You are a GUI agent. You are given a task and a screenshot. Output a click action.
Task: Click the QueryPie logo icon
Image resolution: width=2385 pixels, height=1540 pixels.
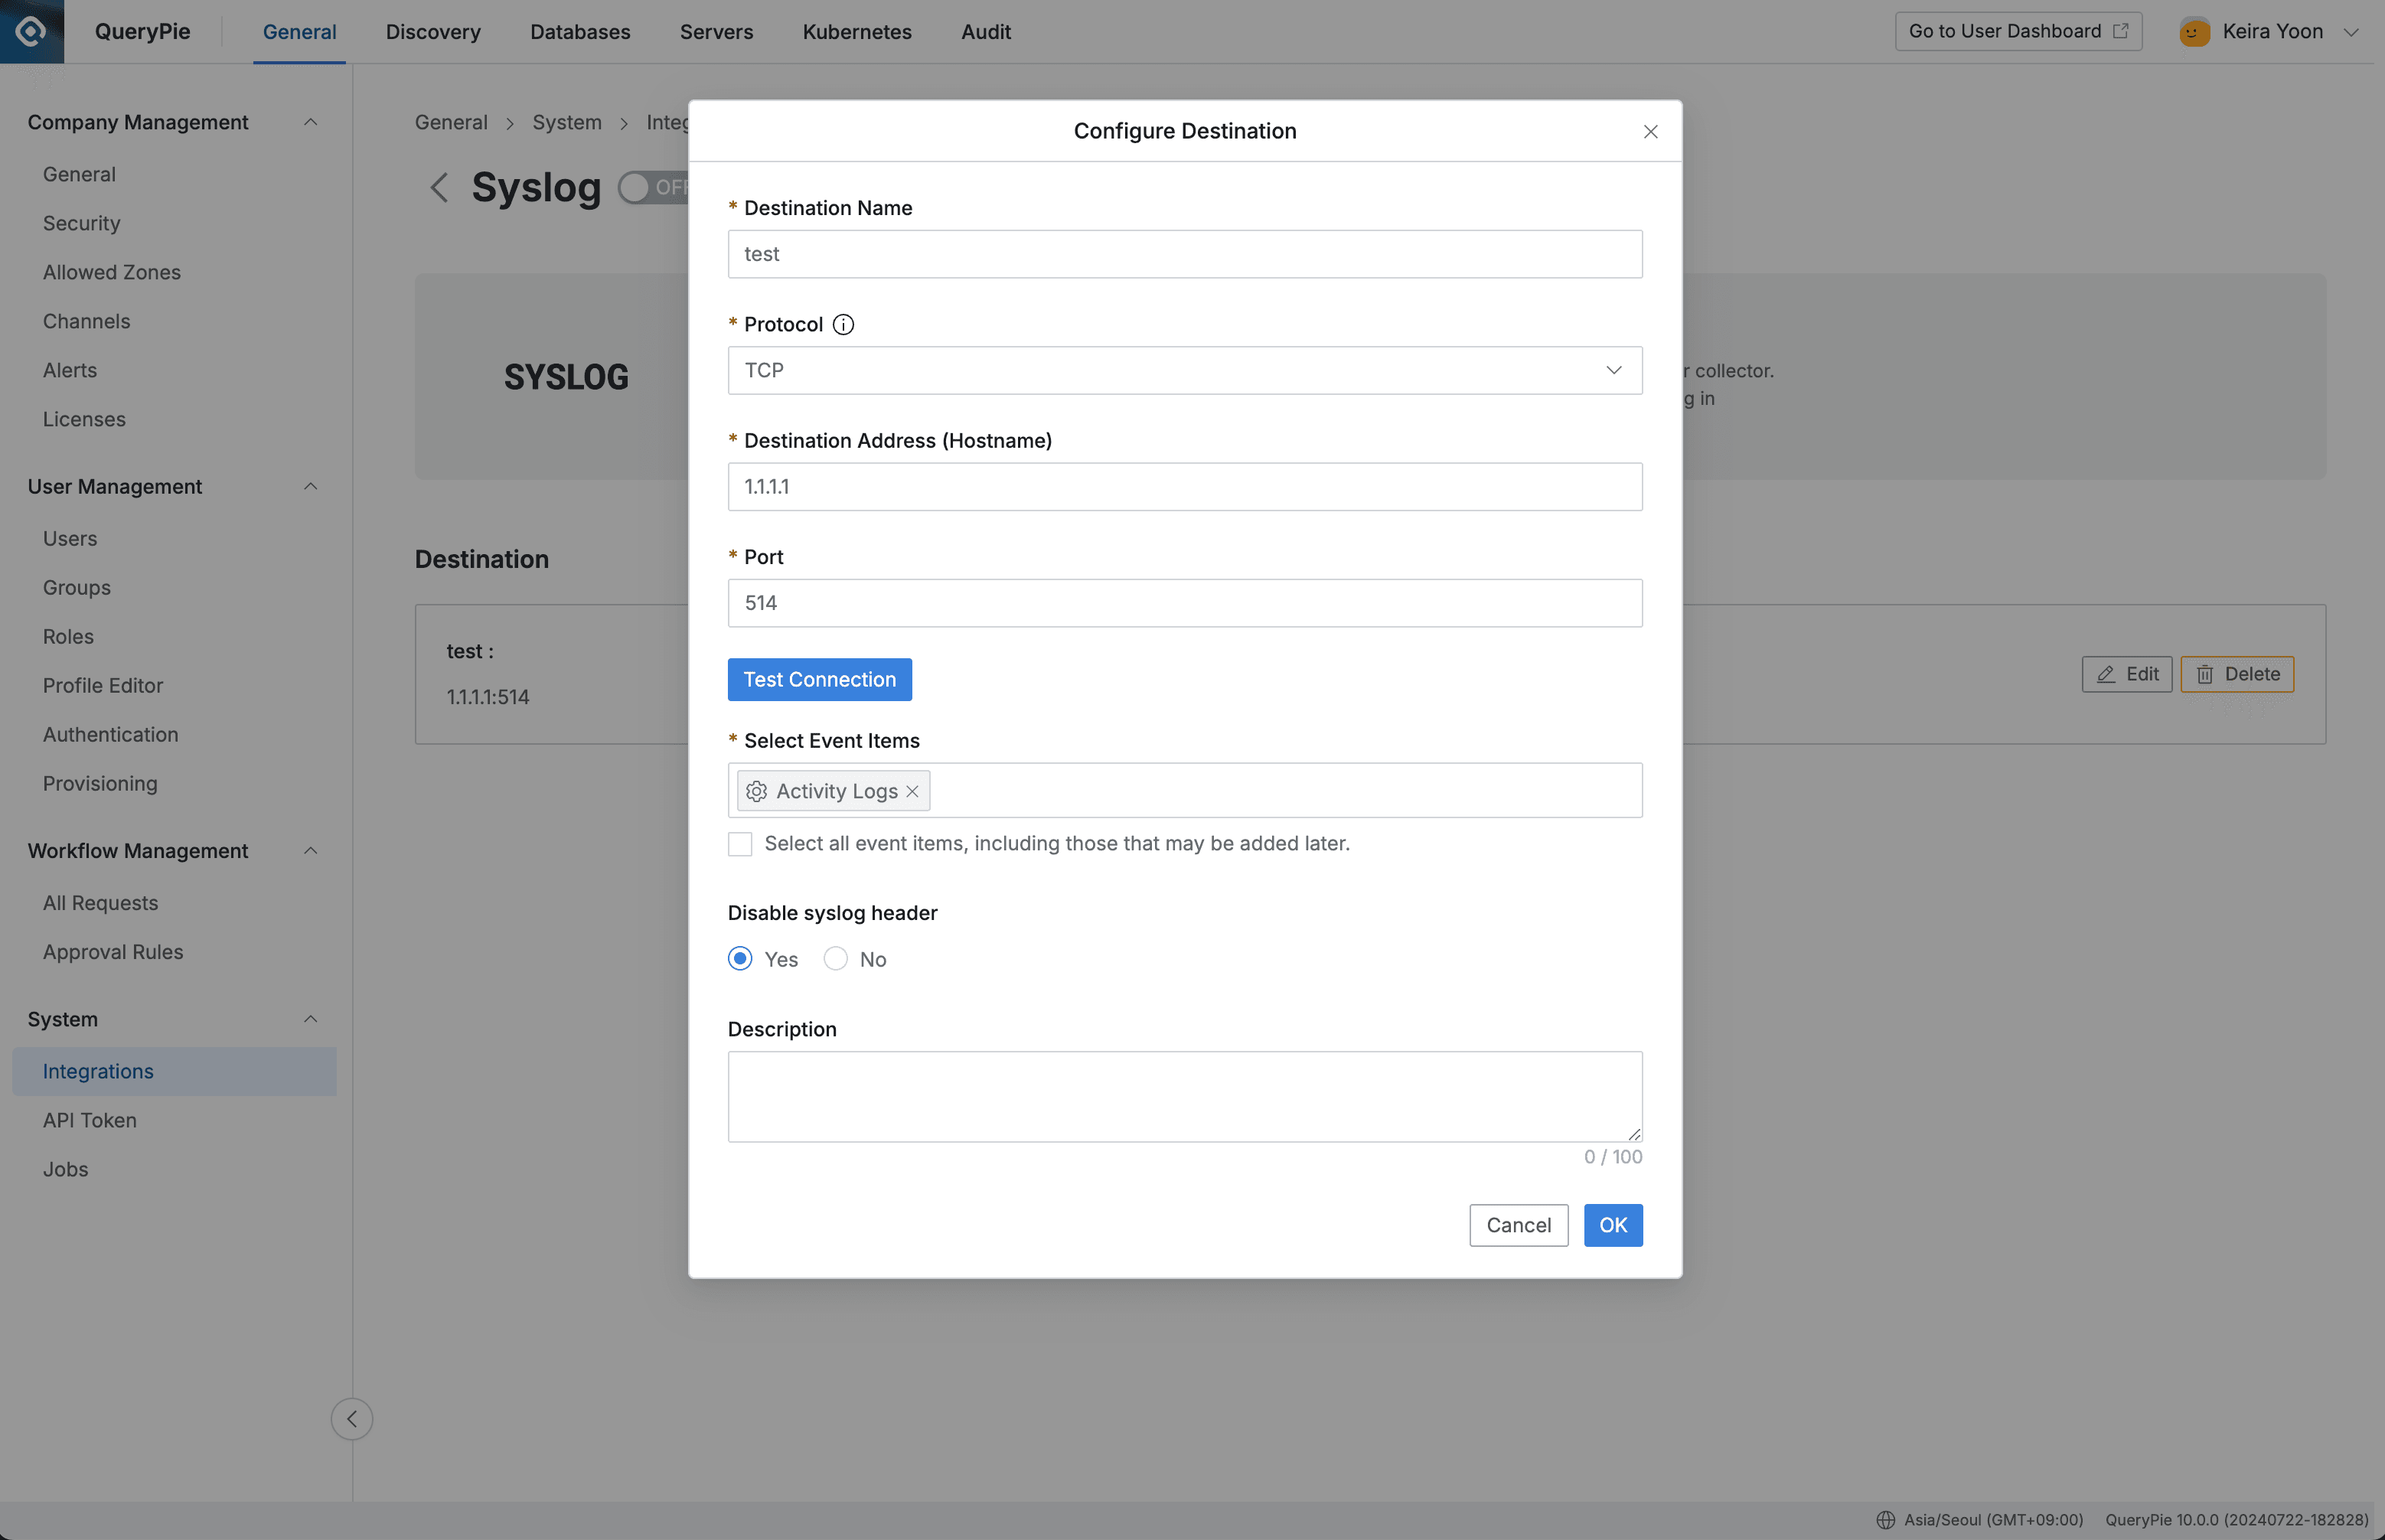point(30,31)
